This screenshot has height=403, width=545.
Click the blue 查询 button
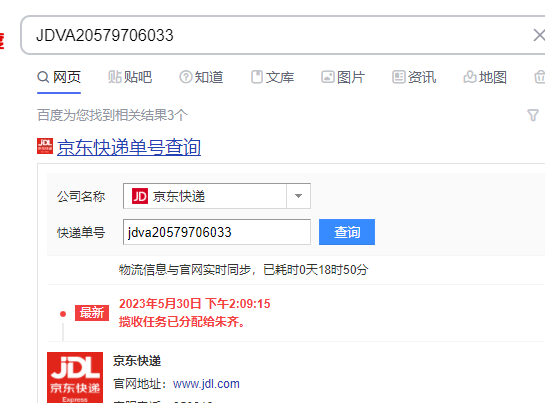pyautogui.click(x=347, y=232)
